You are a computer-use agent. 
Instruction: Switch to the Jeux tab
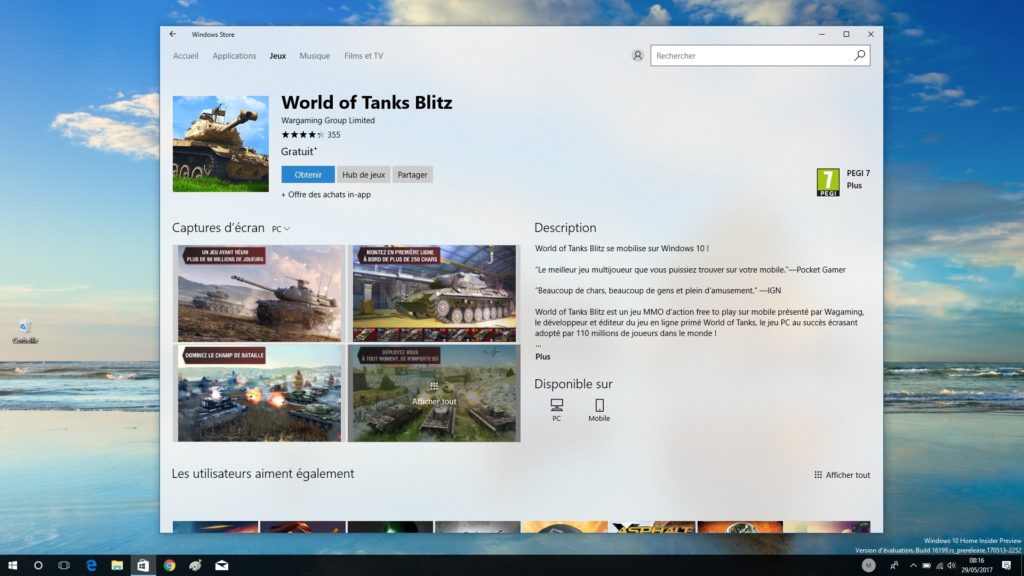click(x=278, y=56)
